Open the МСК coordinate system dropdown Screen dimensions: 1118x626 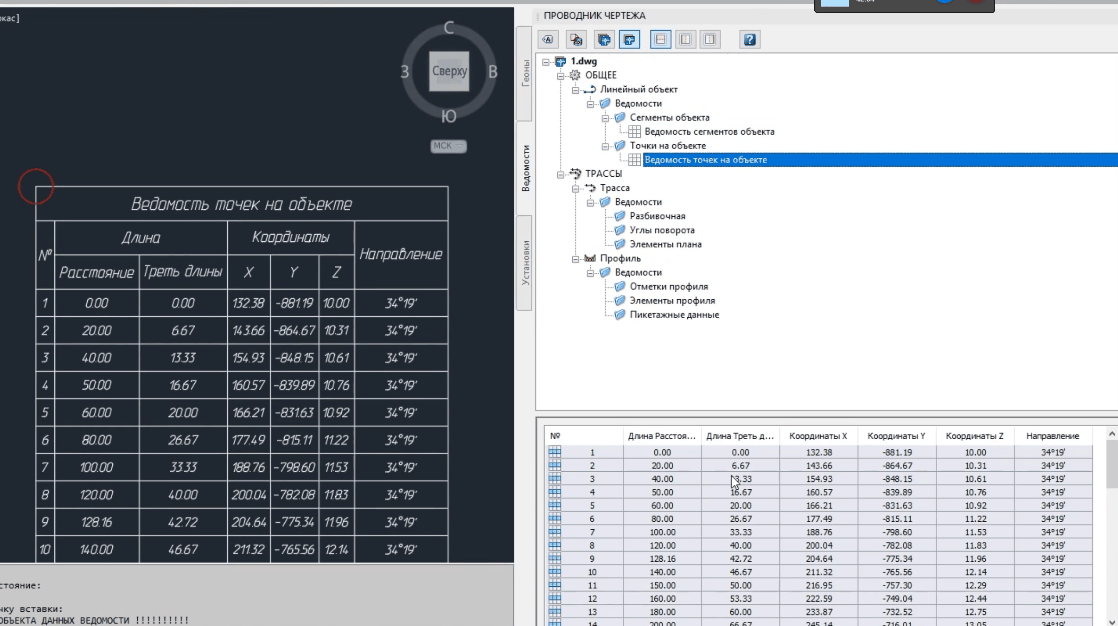pyautogui.click(x=449, y=146)
